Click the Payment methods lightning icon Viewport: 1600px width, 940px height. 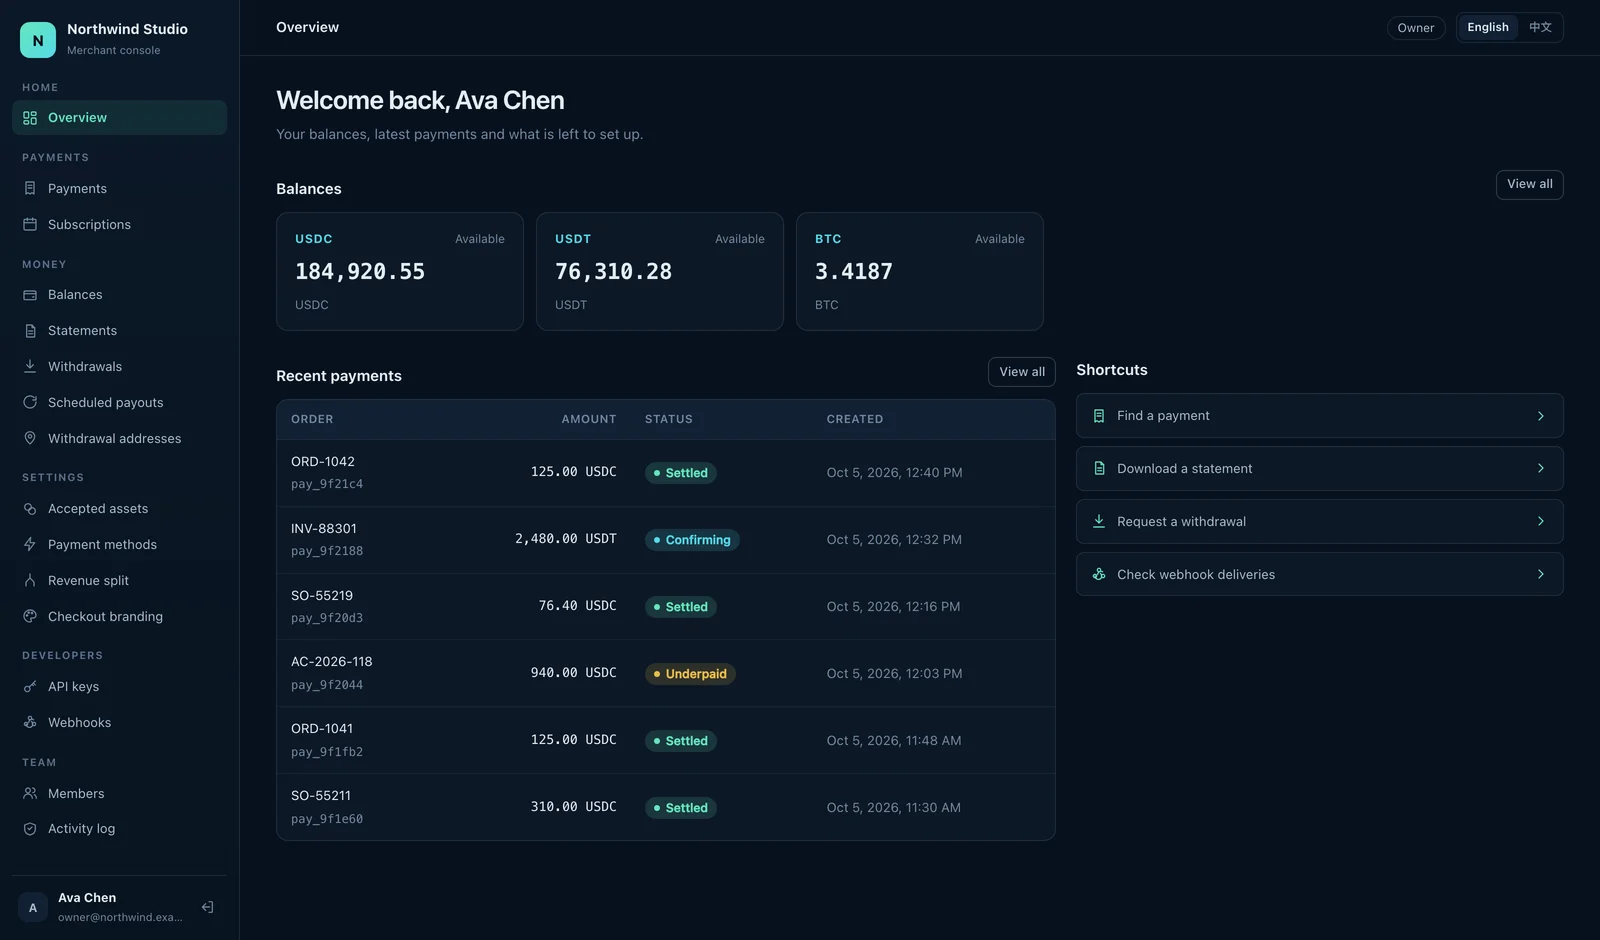click(30, 545)
